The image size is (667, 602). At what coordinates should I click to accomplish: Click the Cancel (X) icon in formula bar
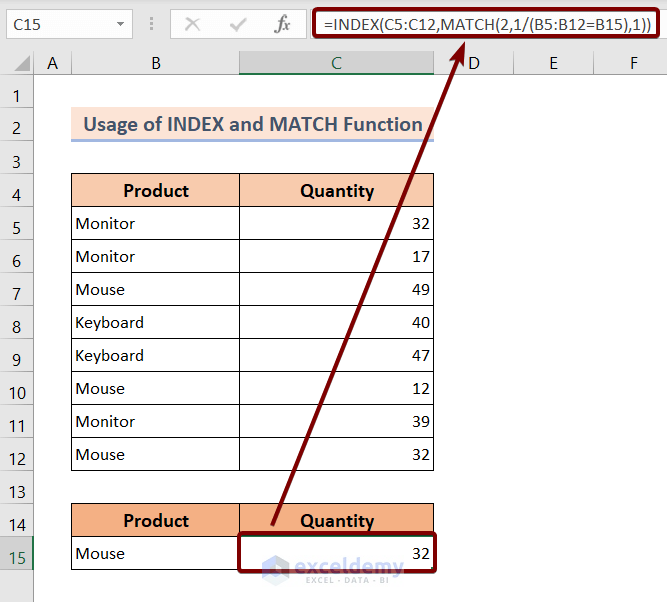click(x=192, y=24)
